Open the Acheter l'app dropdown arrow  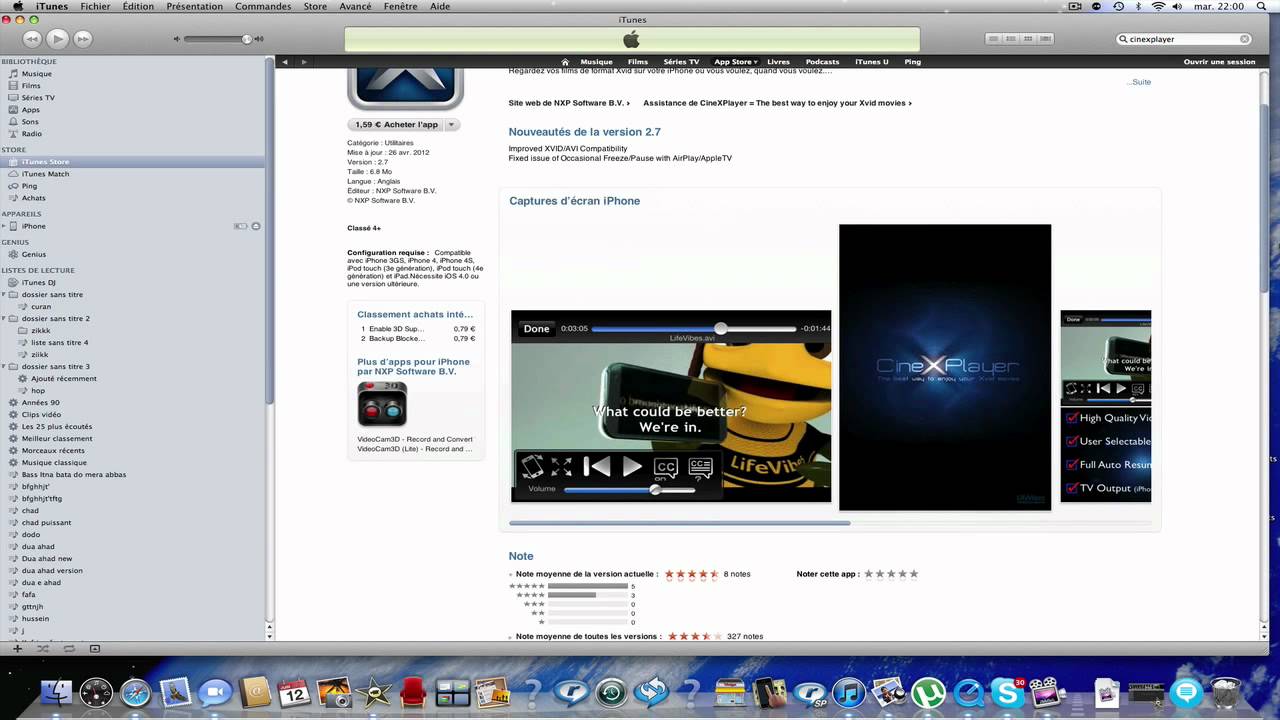pos(451,125)
